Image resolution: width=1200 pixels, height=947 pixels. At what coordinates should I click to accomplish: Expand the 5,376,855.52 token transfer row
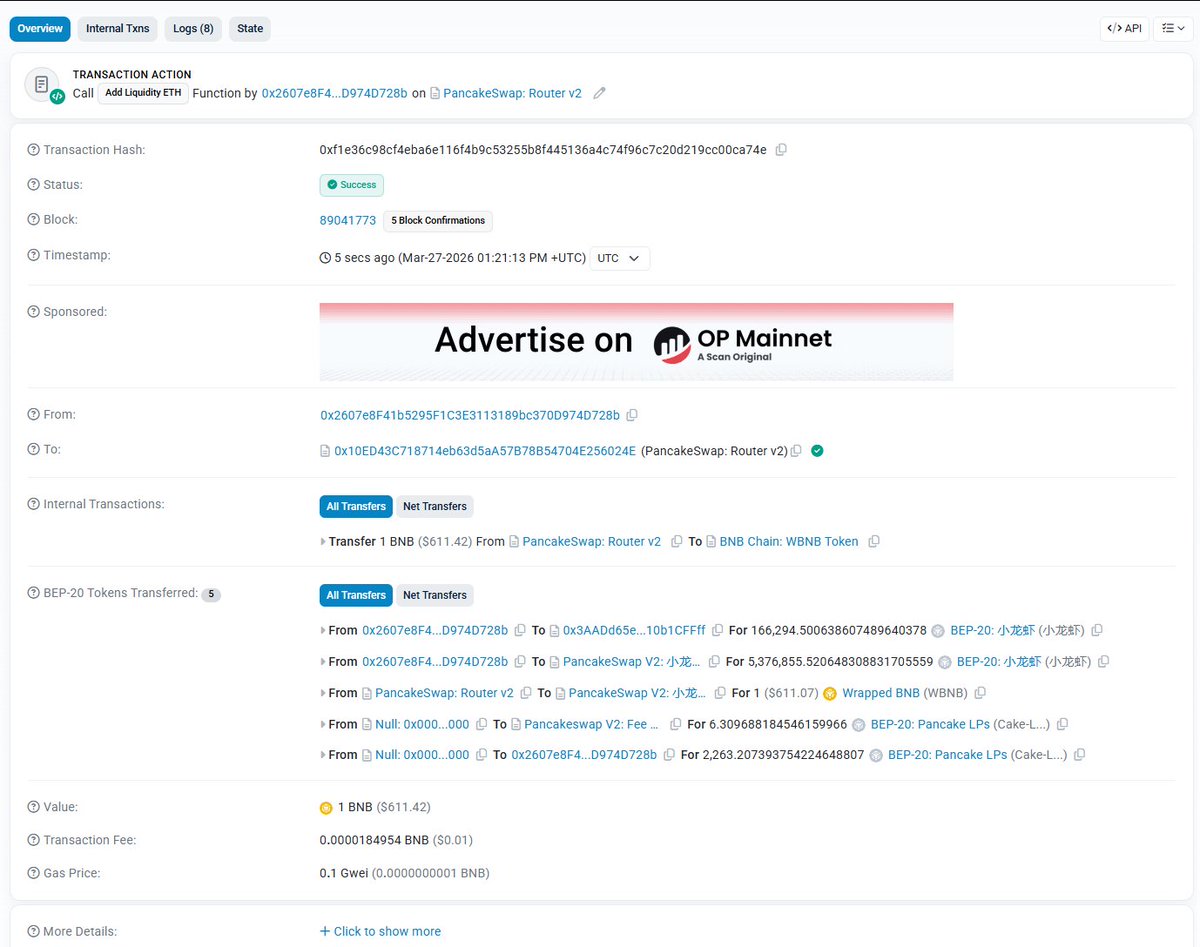[323, 662]
